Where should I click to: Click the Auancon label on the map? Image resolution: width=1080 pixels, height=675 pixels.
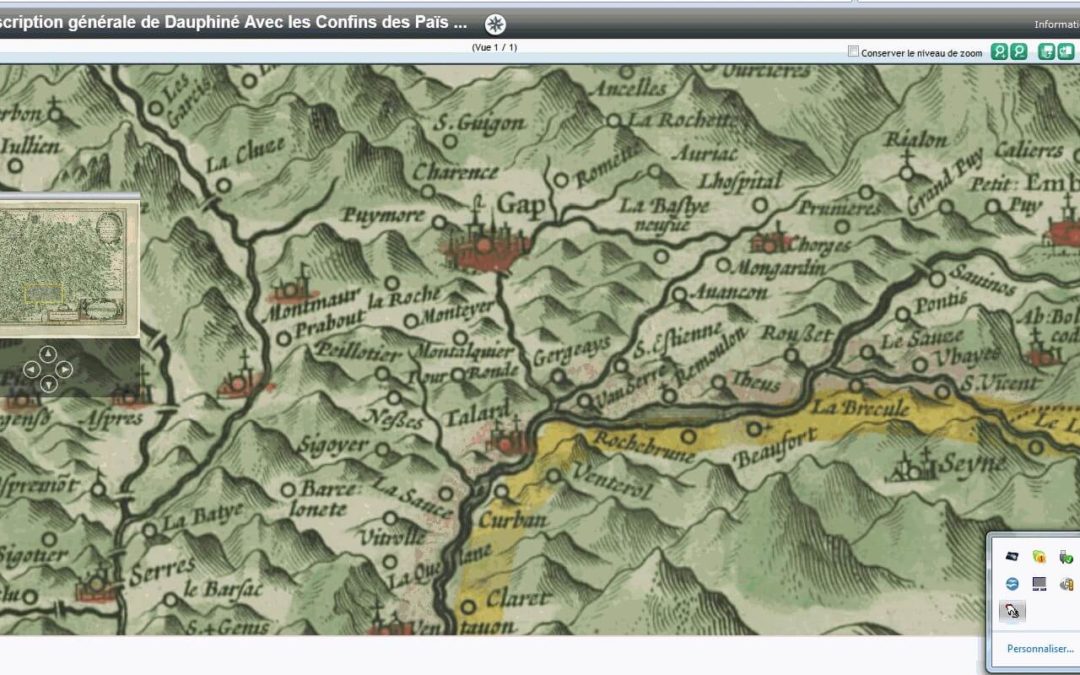coord(727,292)
